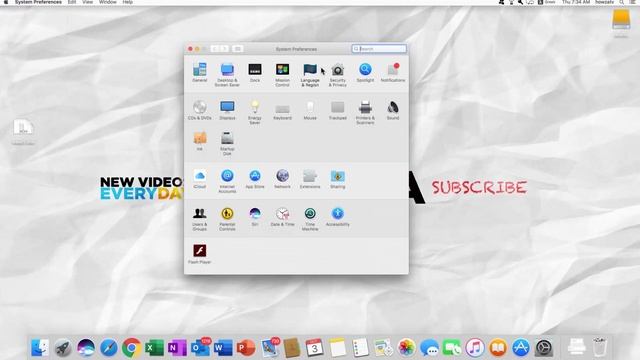Screen dimensions: 640x360
Task: Open Printers & Scanners preferences
Action: click(x=365, y=112)
